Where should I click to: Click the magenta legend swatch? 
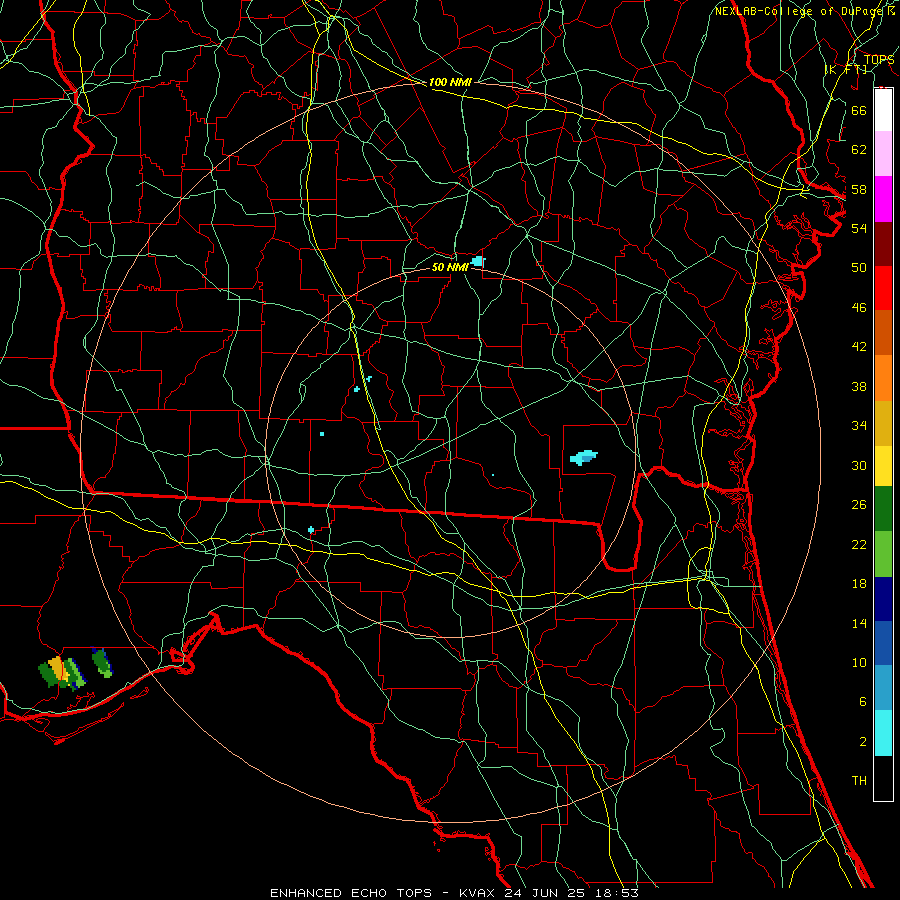[883, 199]
